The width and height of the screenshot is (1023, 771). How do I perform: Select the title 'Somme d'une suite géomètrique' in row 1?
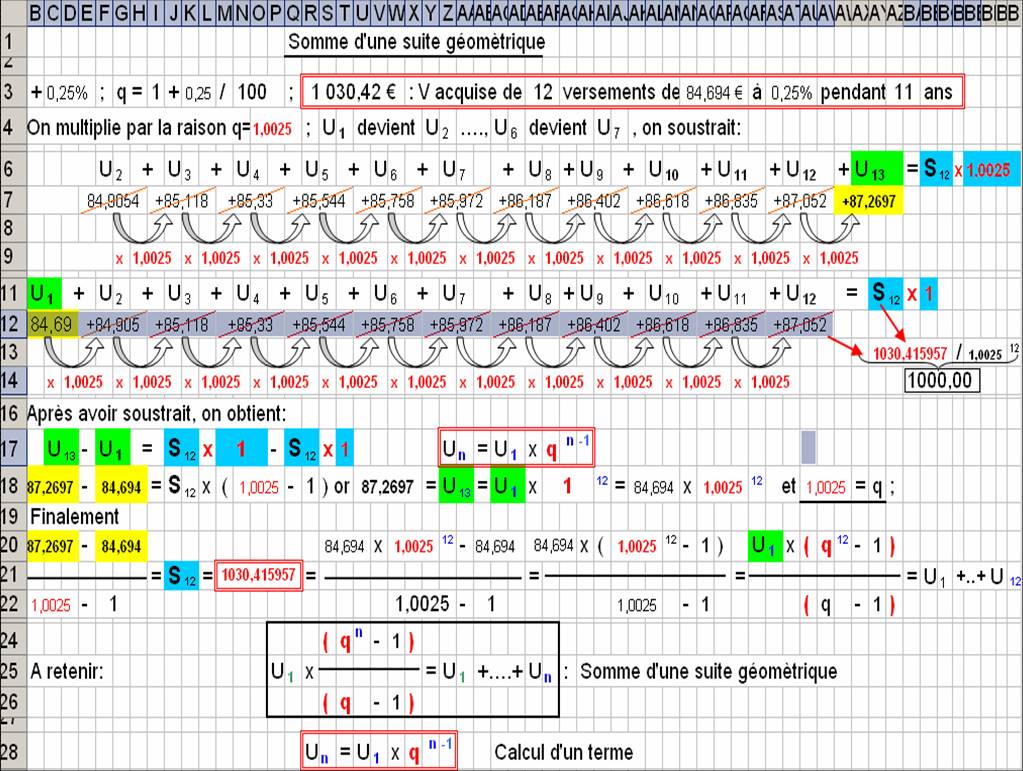pyautogui.click(x=416, y=42)
